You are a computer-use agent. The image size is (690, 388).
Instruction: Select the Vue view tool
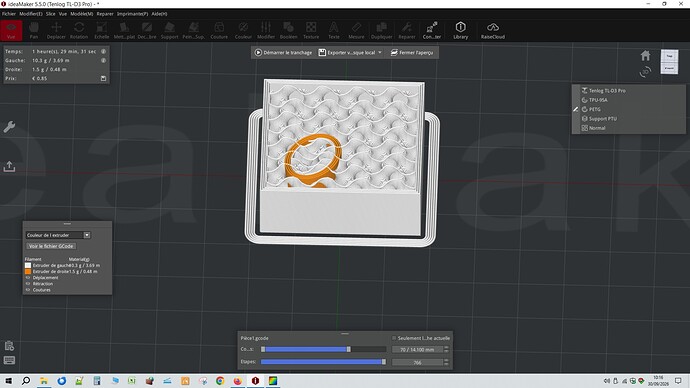(x=11, y=30)
